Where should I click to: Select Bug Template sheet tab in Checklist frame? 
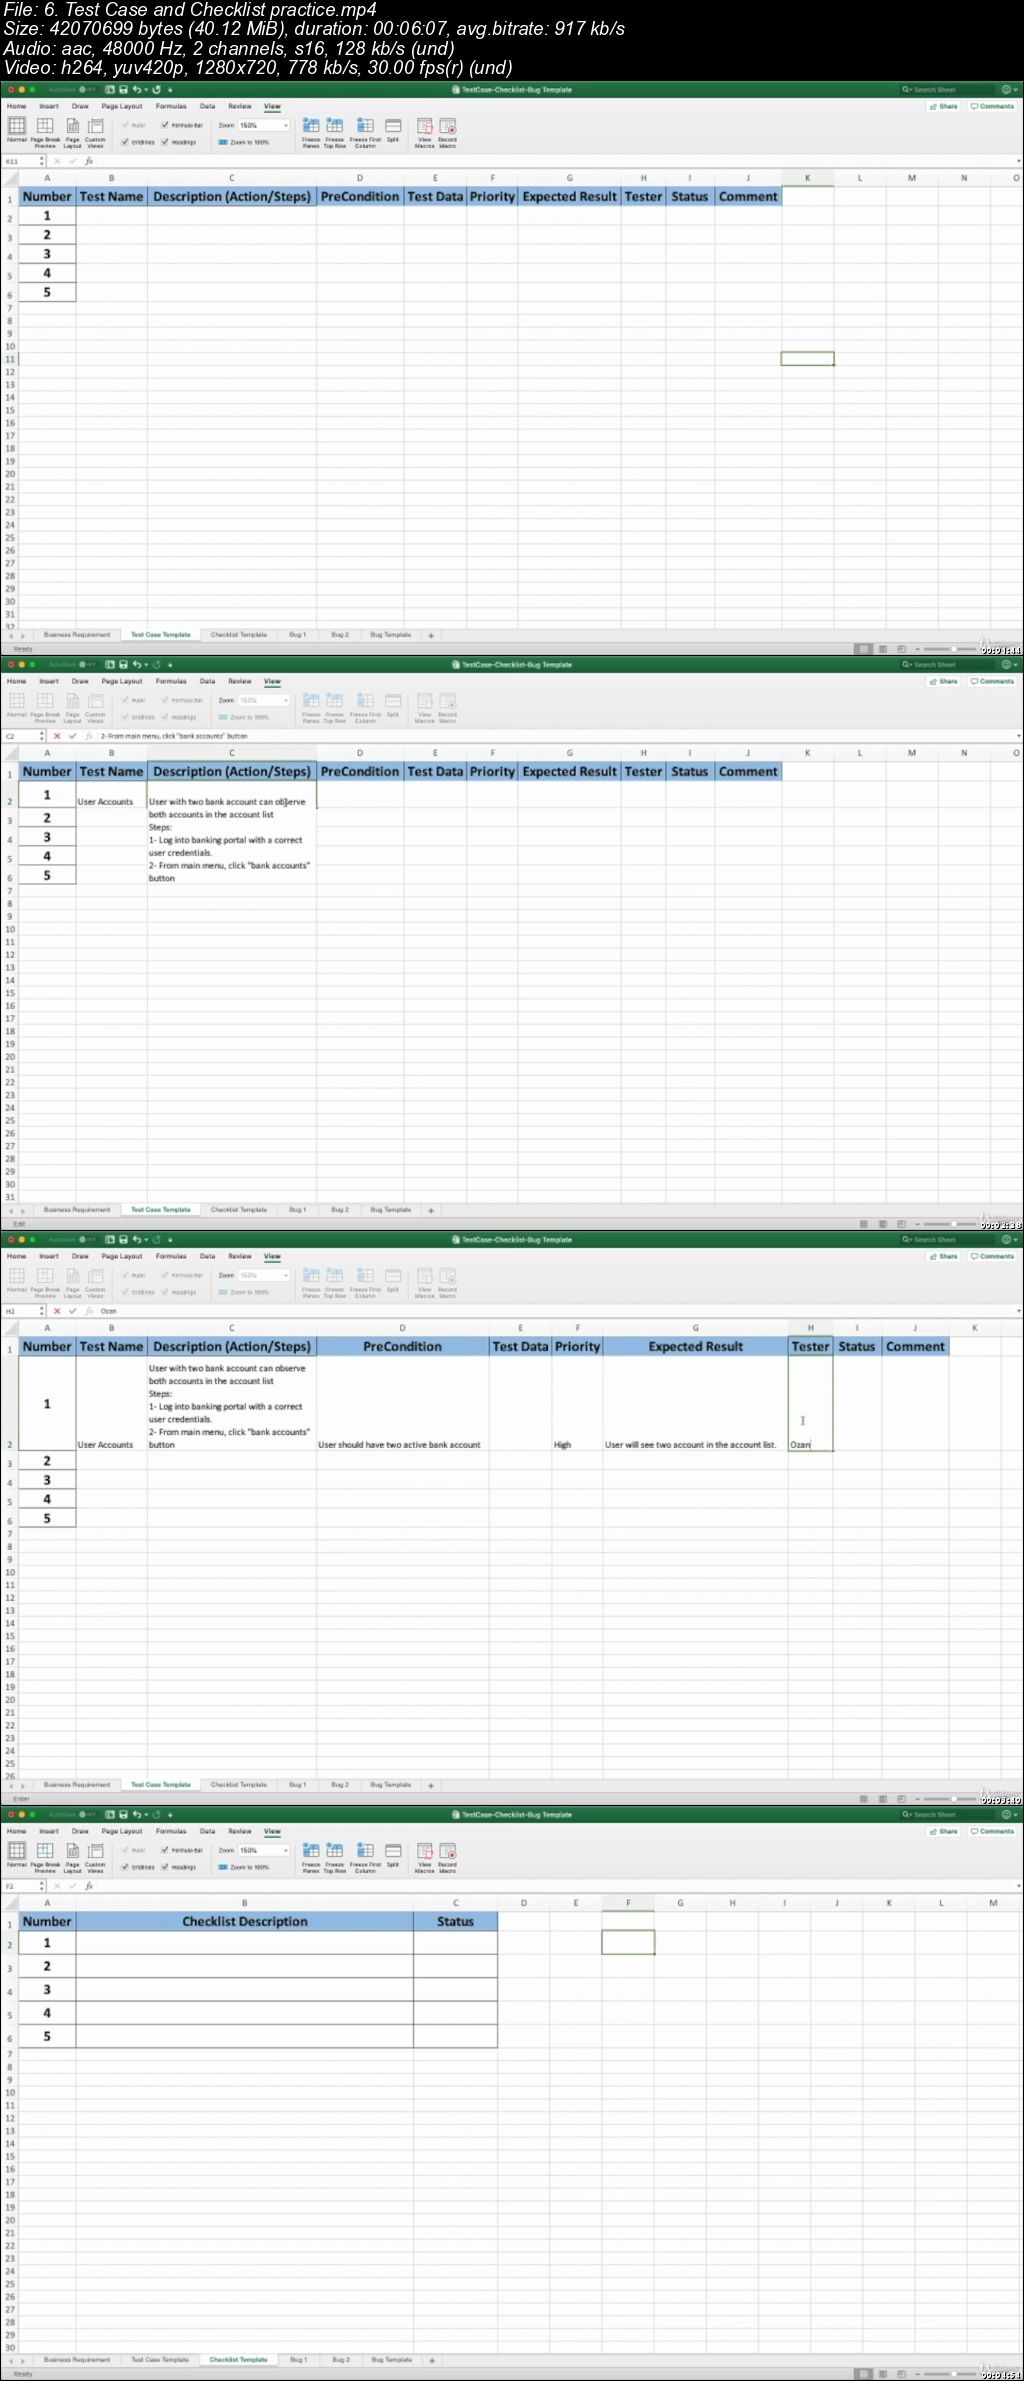[x=391, y=2360]
